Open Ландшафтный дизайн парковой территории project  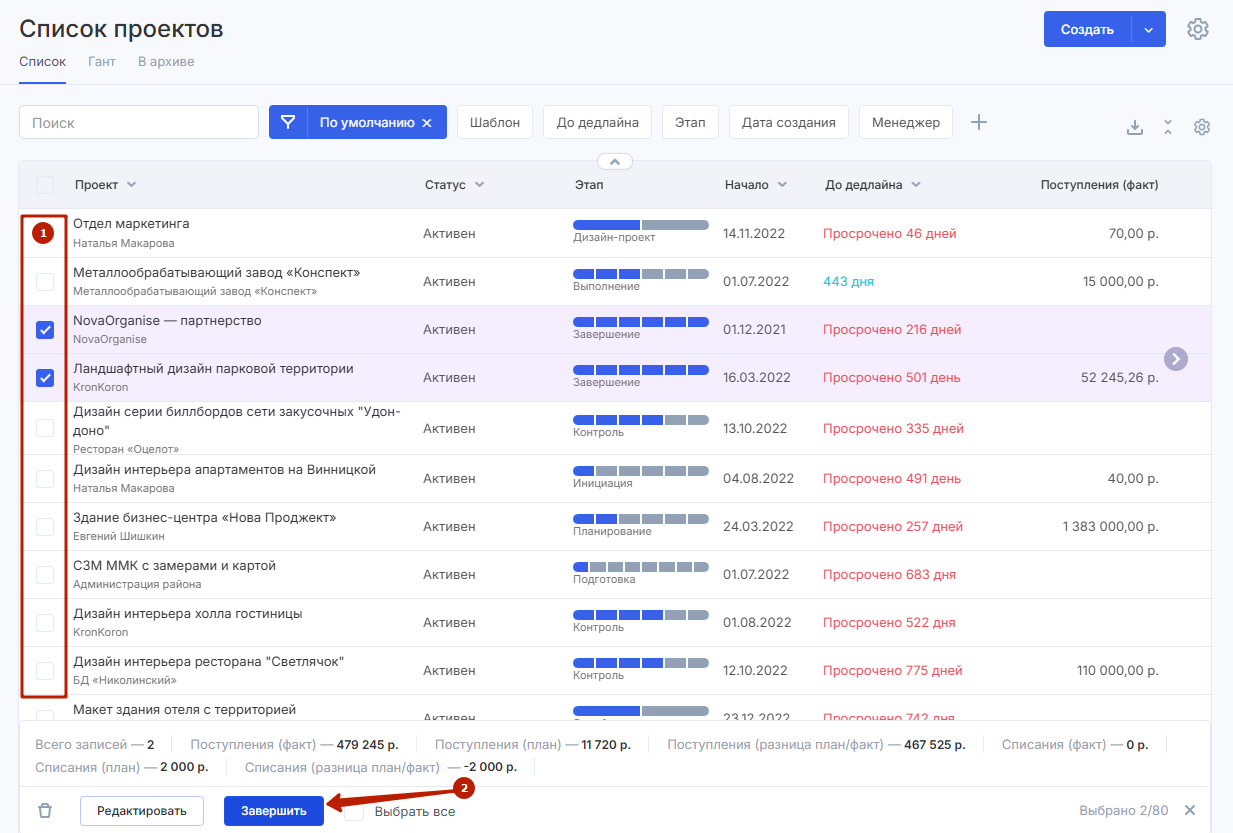pos(213,369)
